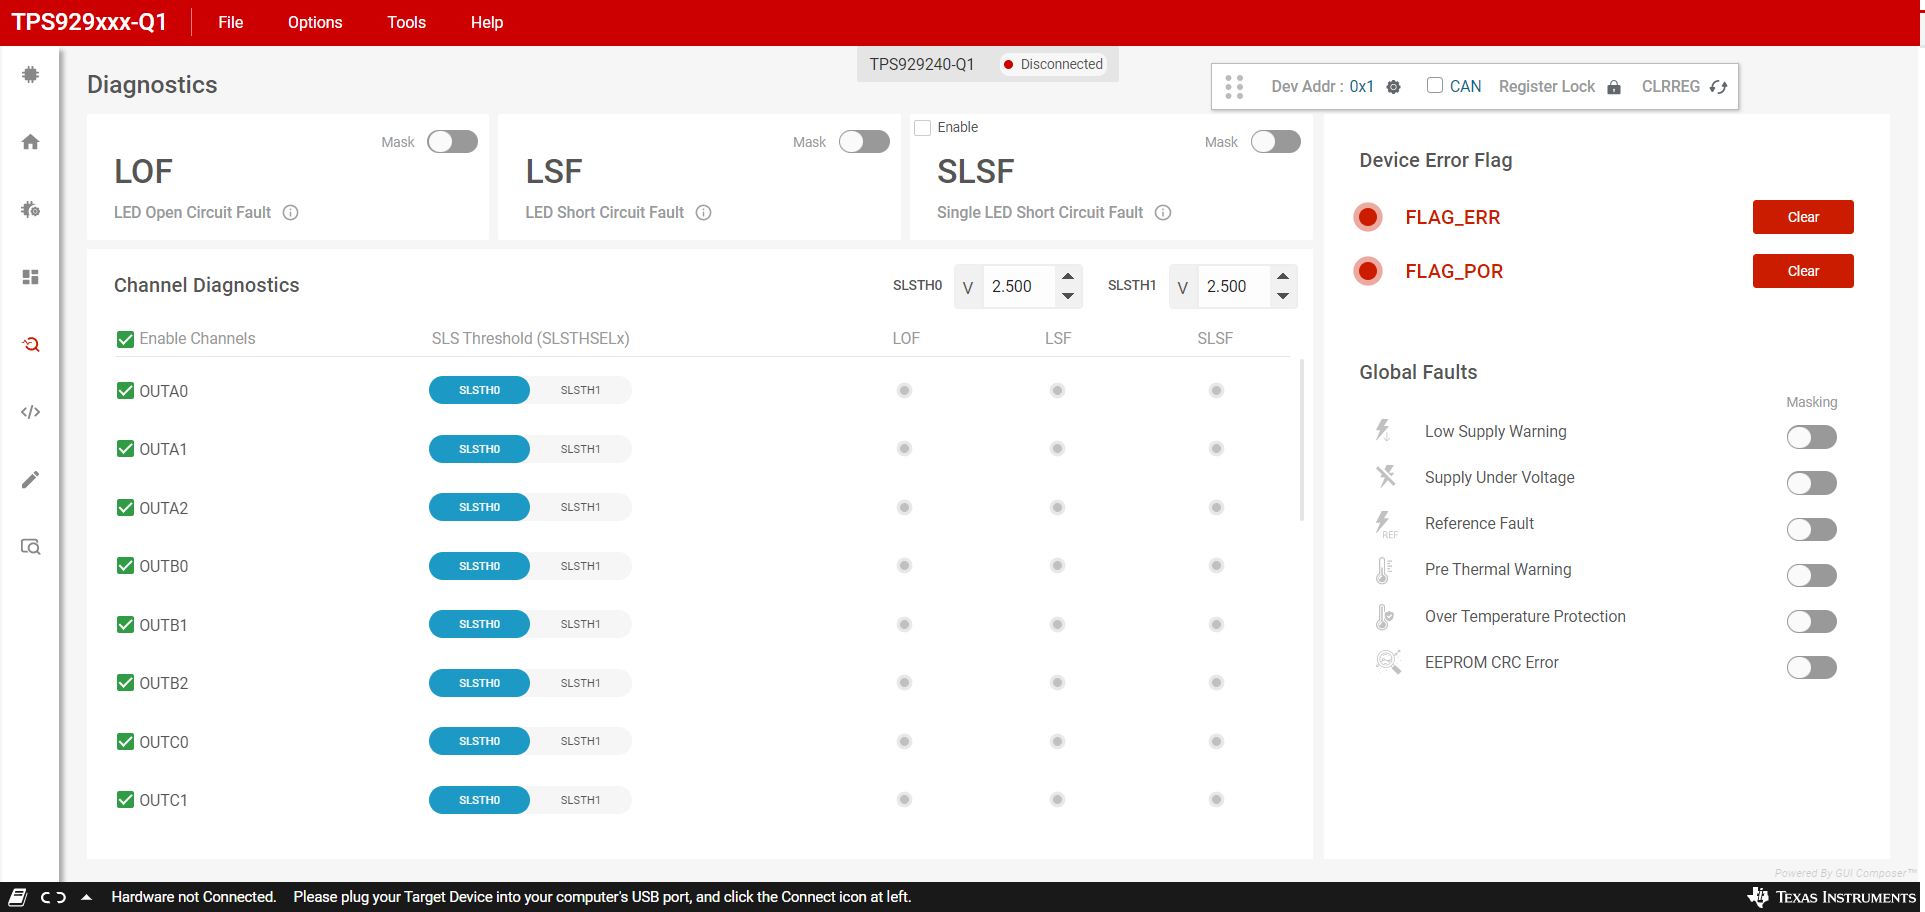Select SLSTH1 threshold for OUTA0
Viewport: 1925px width, 912px height.
(580, 390)
